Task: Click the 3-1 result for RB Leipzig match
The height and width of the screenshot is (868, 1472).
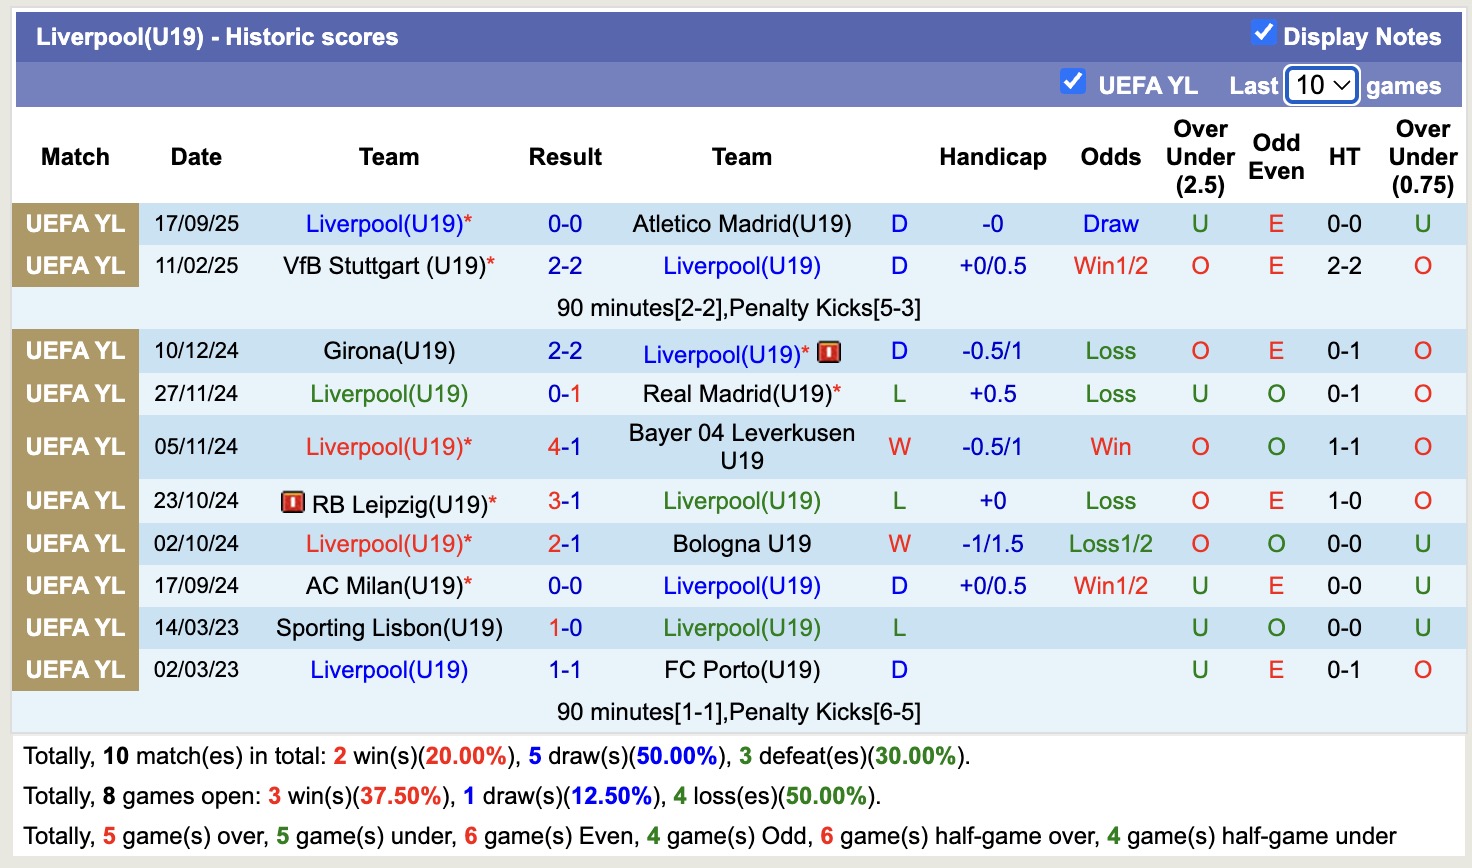Action: 564,501
